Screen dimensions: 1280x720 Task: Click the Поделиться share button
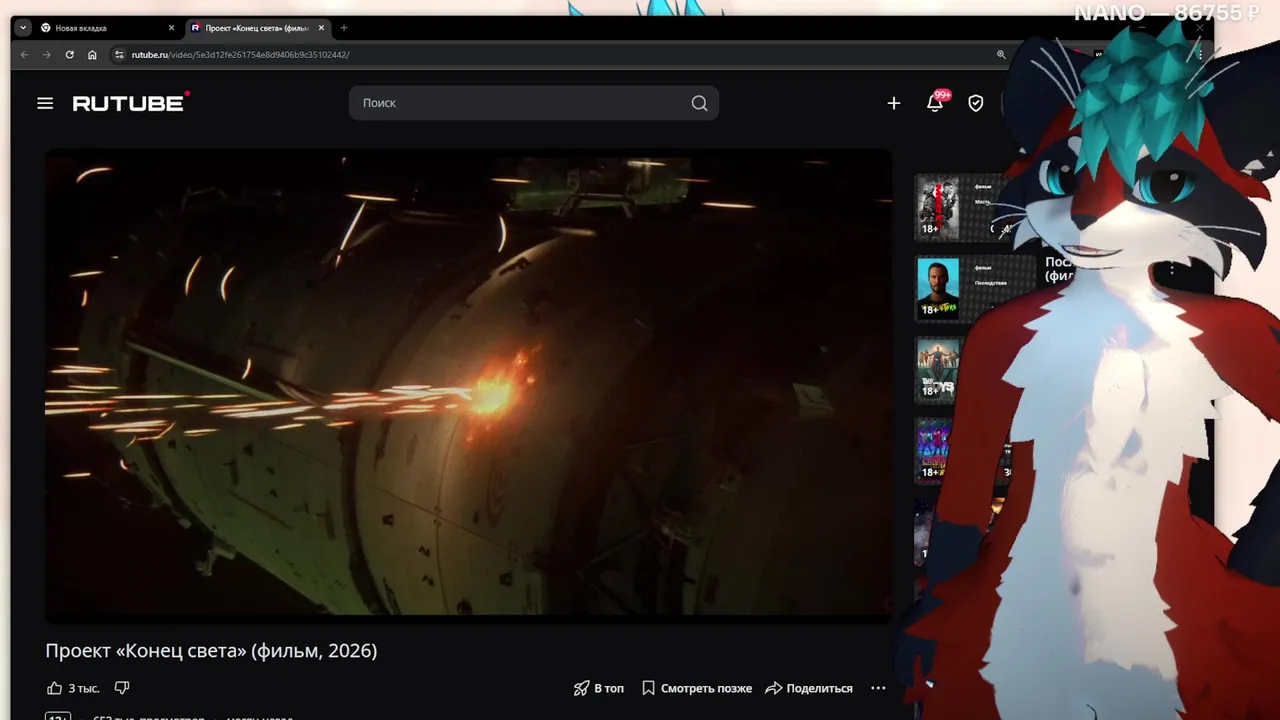point(809,688)
